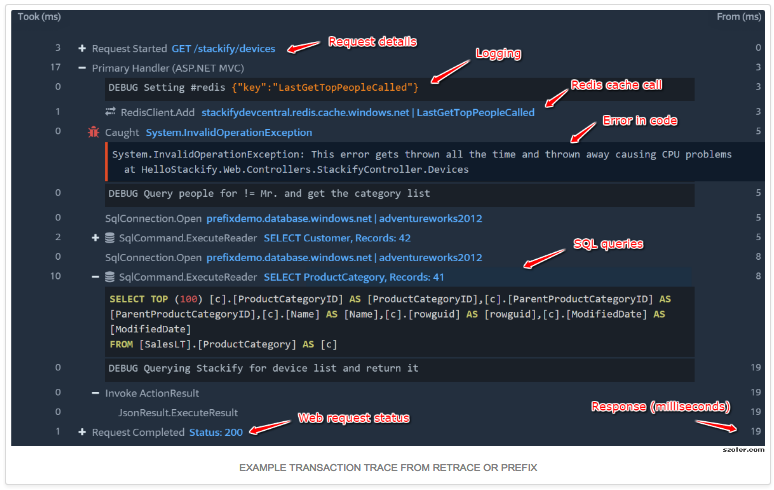
Task: Collapse the Invoke ActionResult section
Action: 95,393
